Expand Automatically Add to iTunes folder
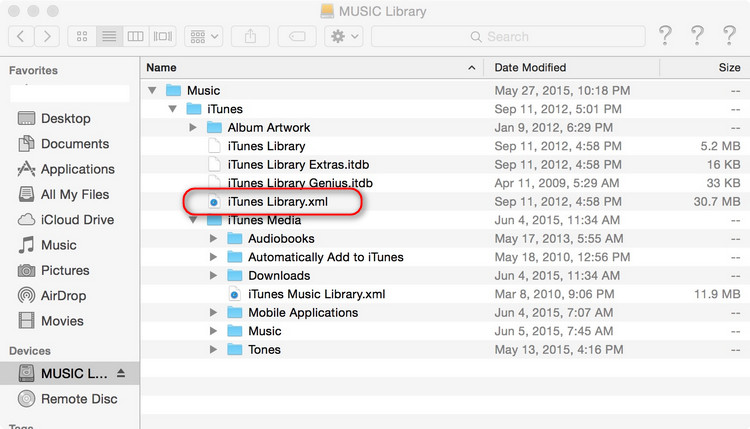Screen dimensions: 750x429 tap(213, 257)
